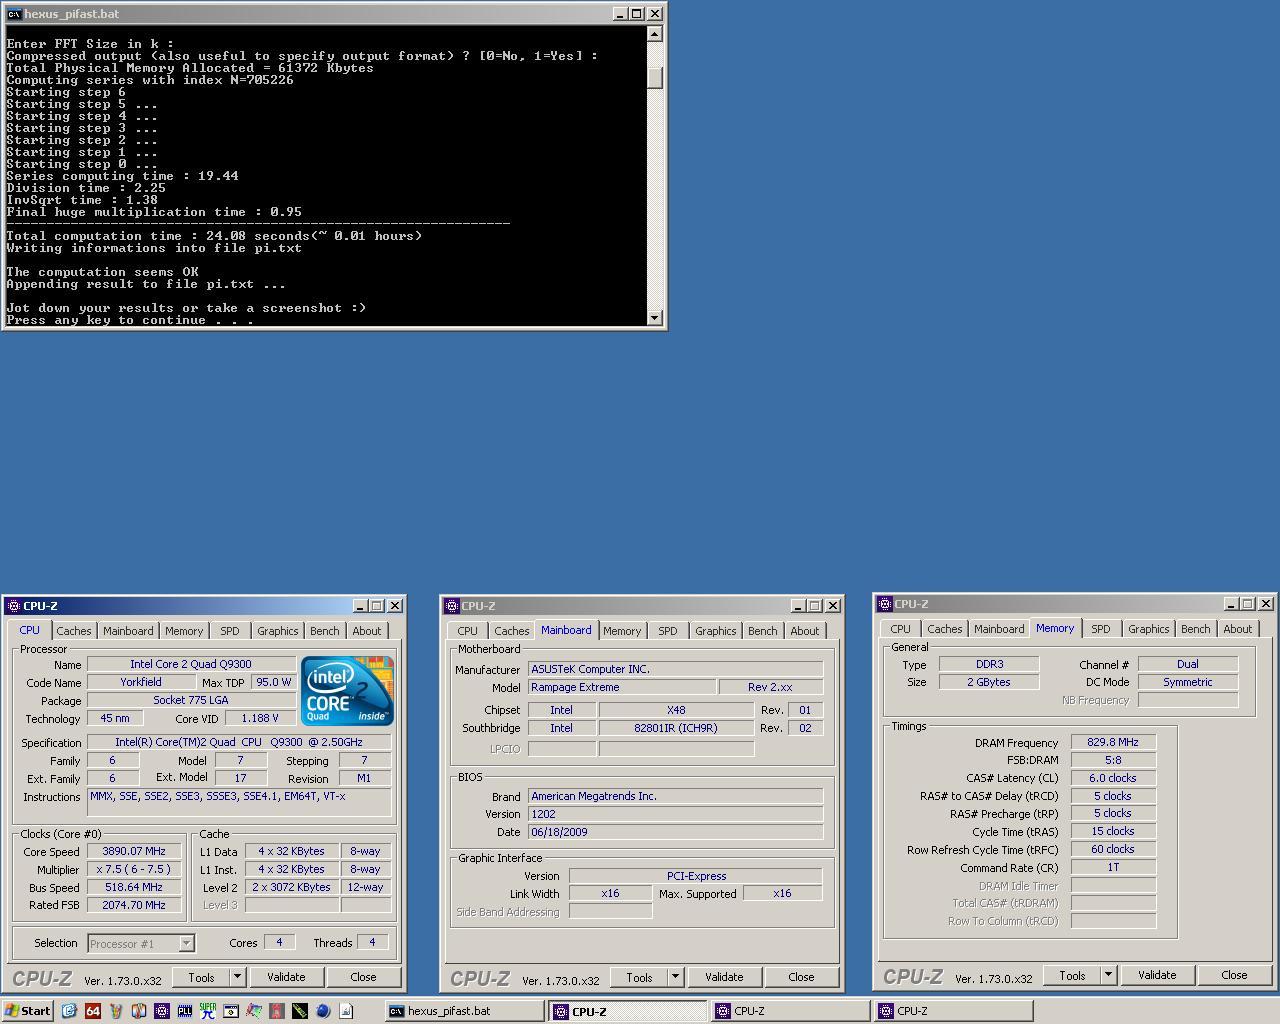Select CPU tab in Mainboard window
The width and height of the screenshot is (1280, 1024).
tap(468, 631)
